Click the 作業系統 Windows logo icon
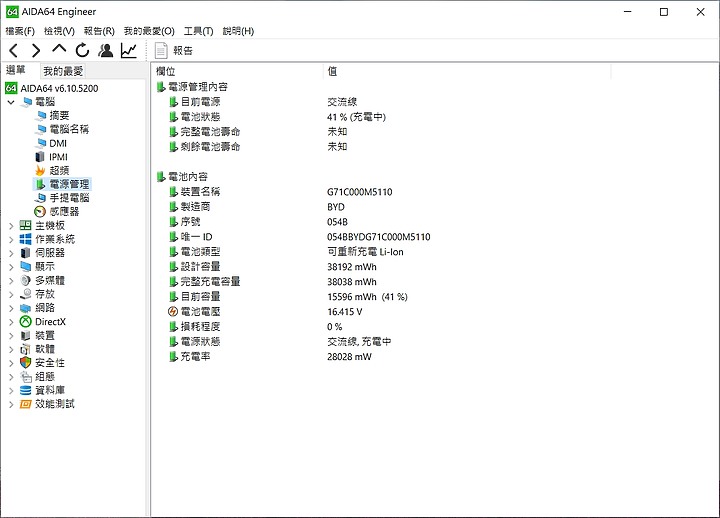The image size is (720, 518). (x=26, y=239)
